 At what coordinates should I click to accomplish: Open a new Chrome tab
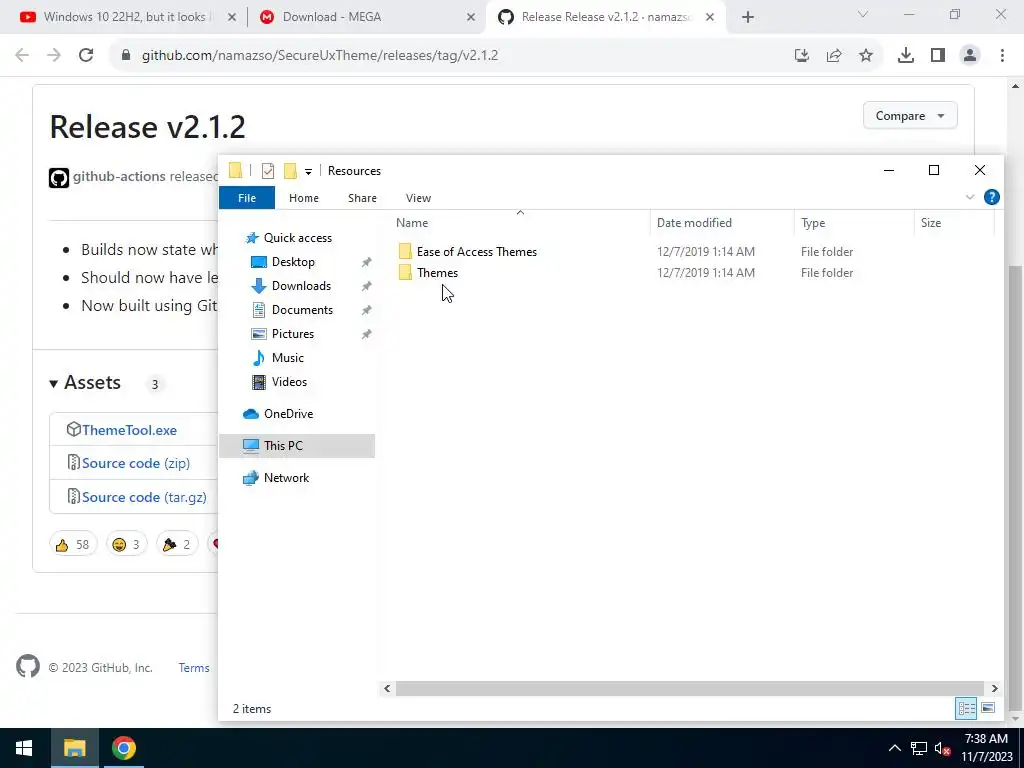[748, 18]
